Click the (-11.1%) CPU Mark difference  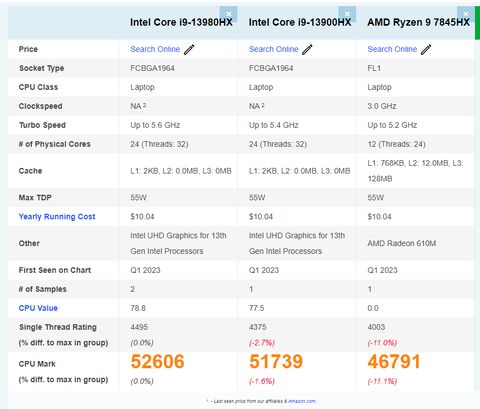click(x=382, y=381)
